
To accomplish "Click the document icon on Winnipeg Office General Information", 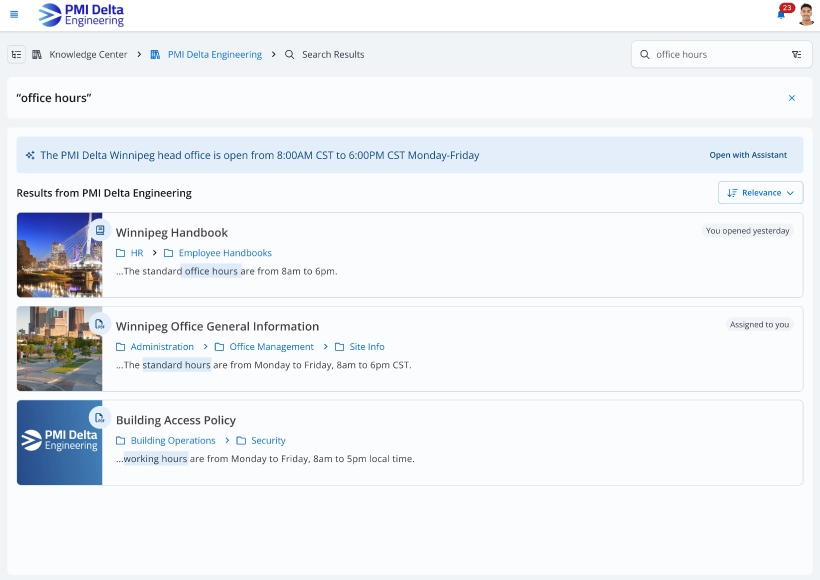I will (x=100, y=324).
